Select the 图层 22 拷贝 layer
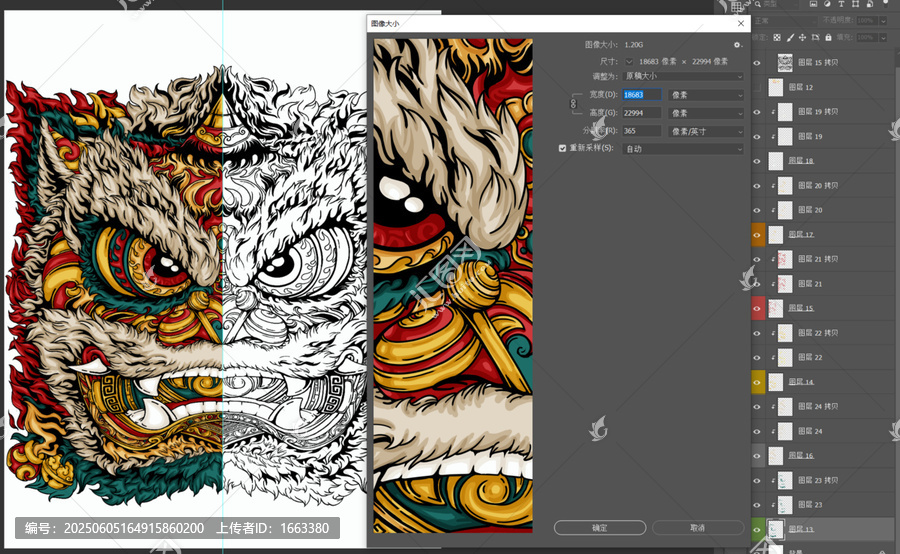This screenshot has width=900, height=554. [x=825, y=333]
